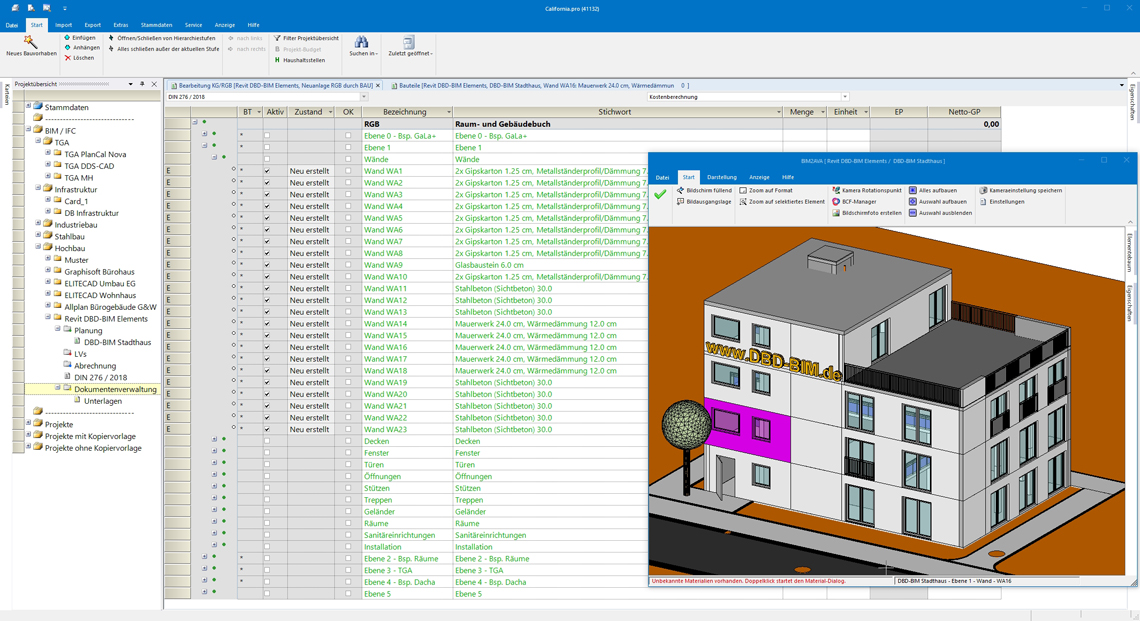Image resolution: width=1140 pixels, height=621 pixels.
Task: Open Bezeichnung column filter dropdown
Action: point(449,112)
